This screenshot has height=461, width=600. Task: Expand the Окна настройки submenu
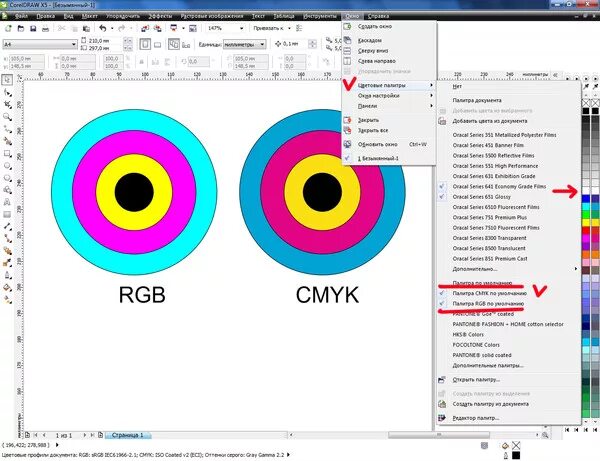click(x=389, y=95)
